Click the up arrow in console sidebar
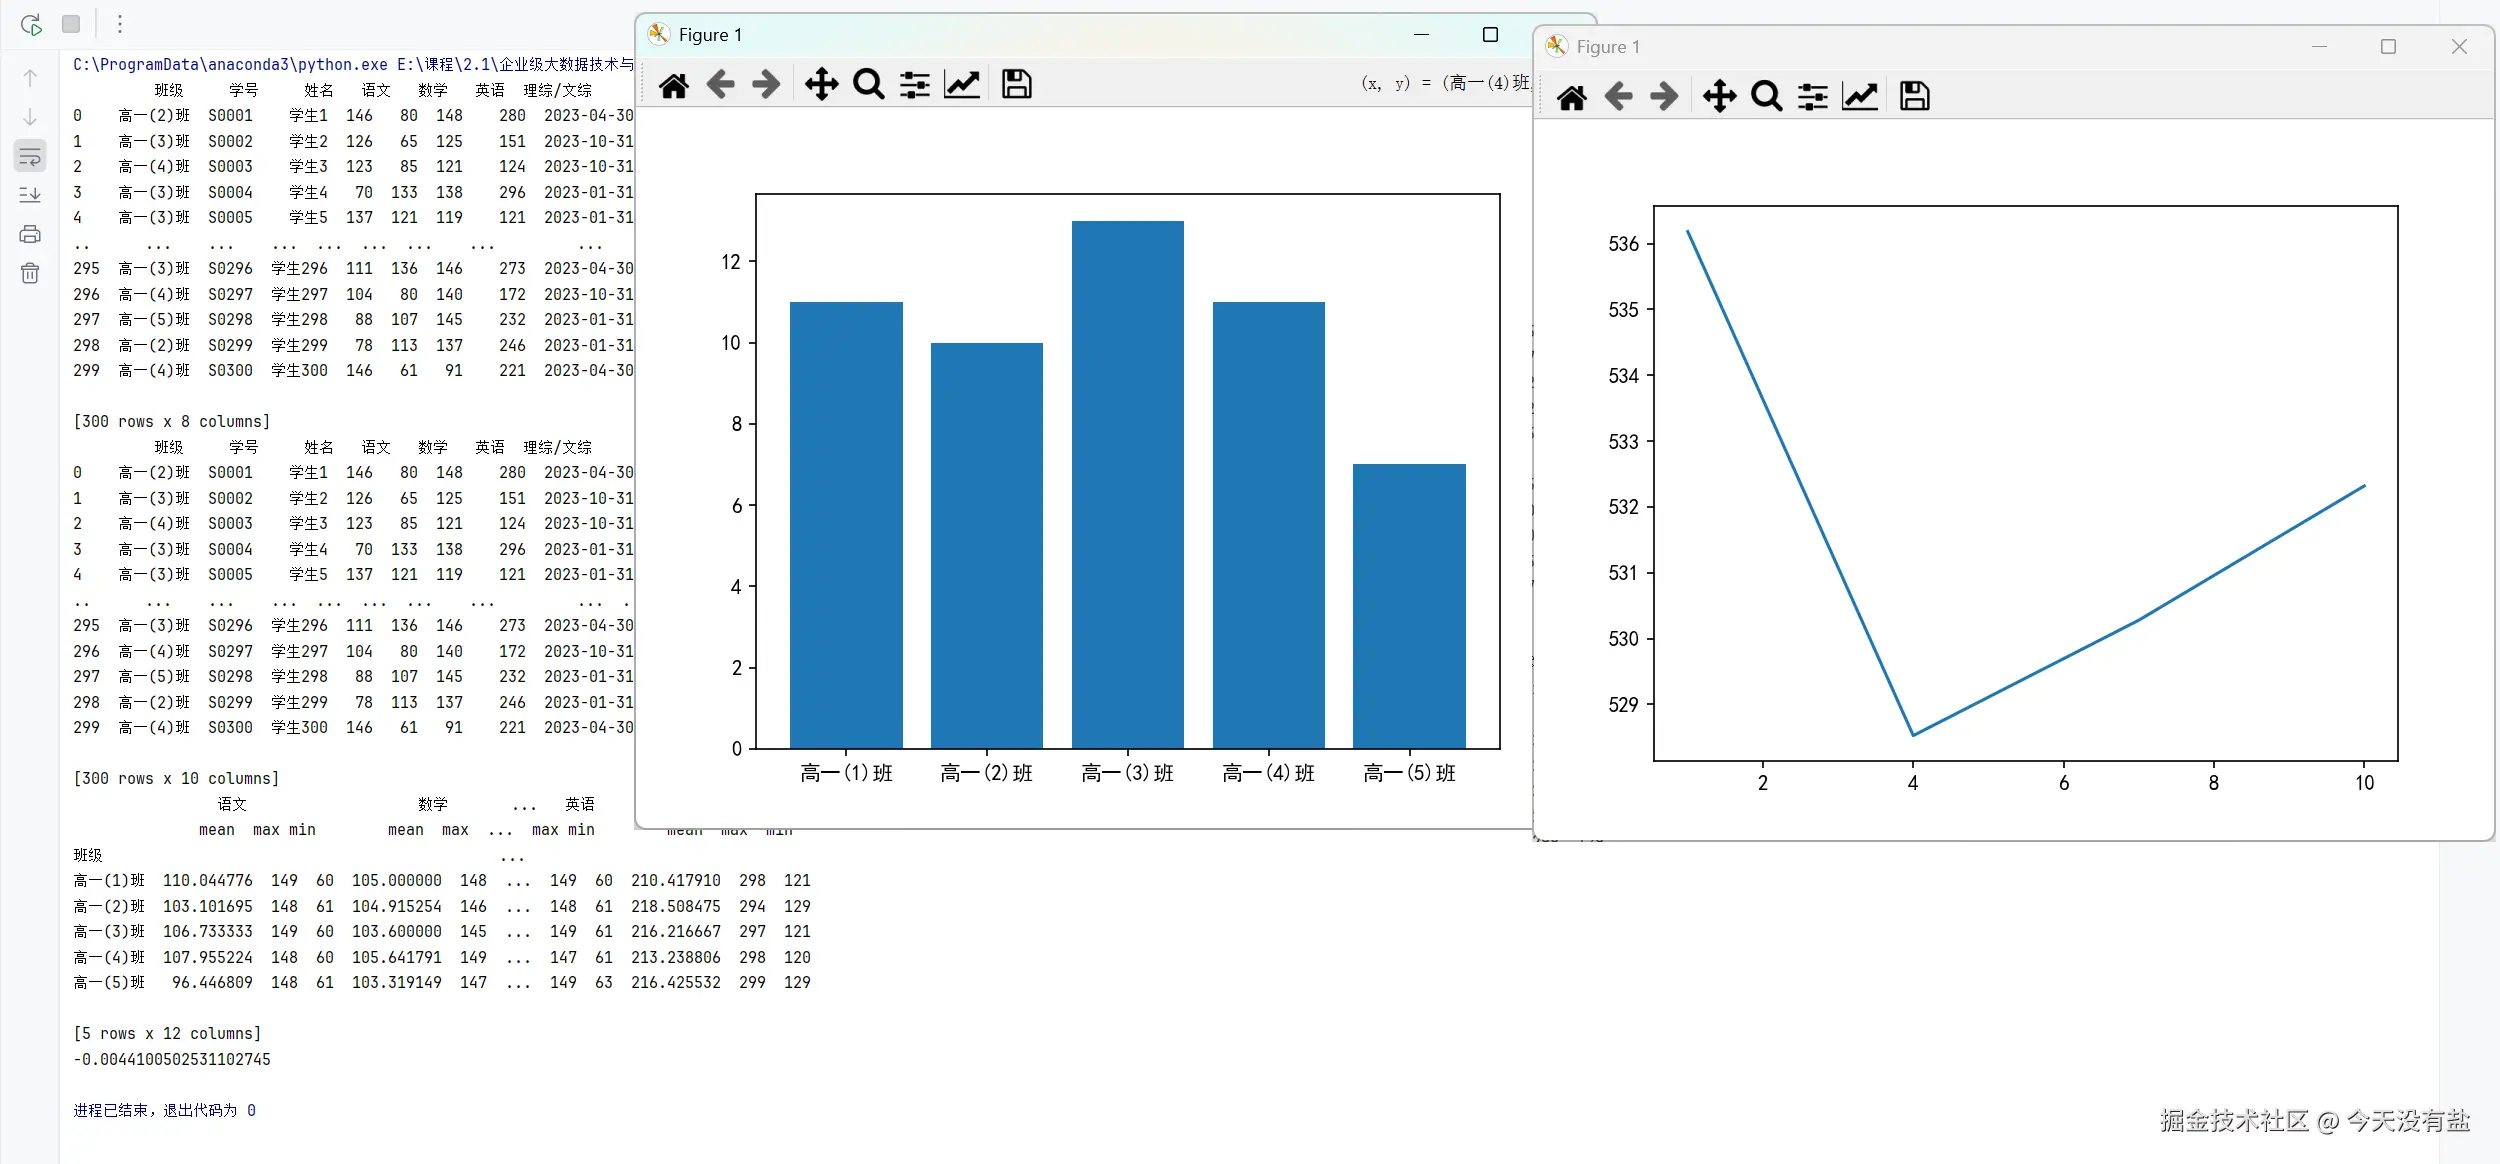 tap(30, 78)
